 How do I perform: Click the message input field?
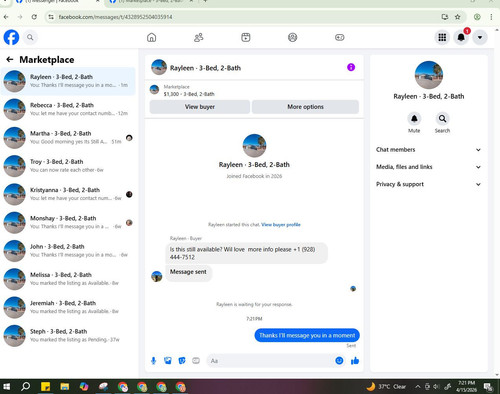tap(270, 361)
